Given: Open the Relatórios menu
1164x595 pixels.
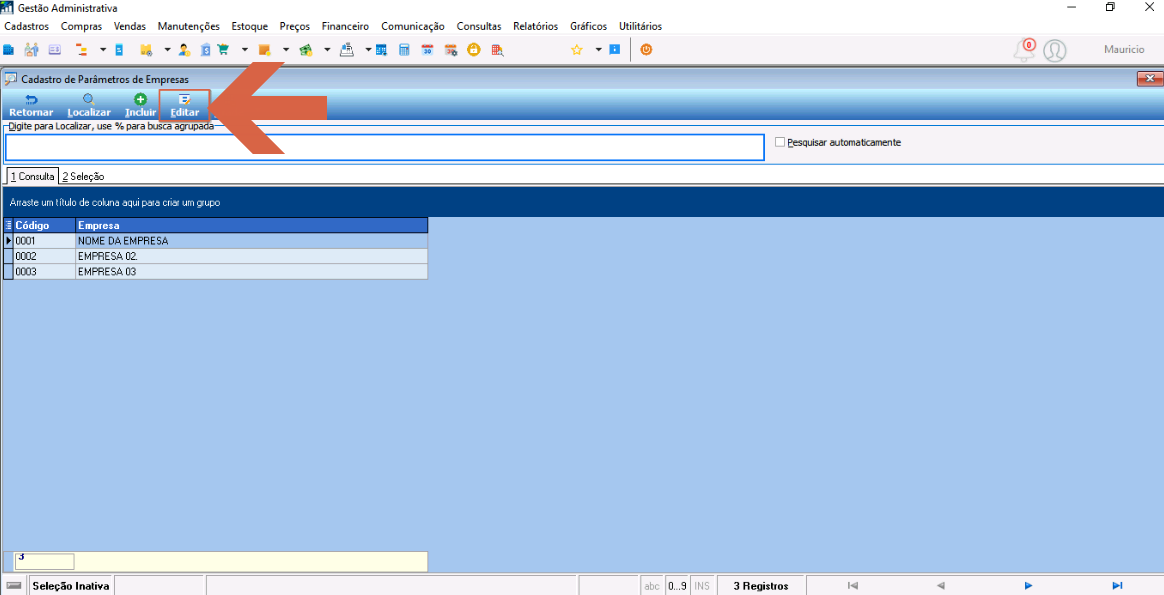Looking at the screenshot, I should pos(535,26).
